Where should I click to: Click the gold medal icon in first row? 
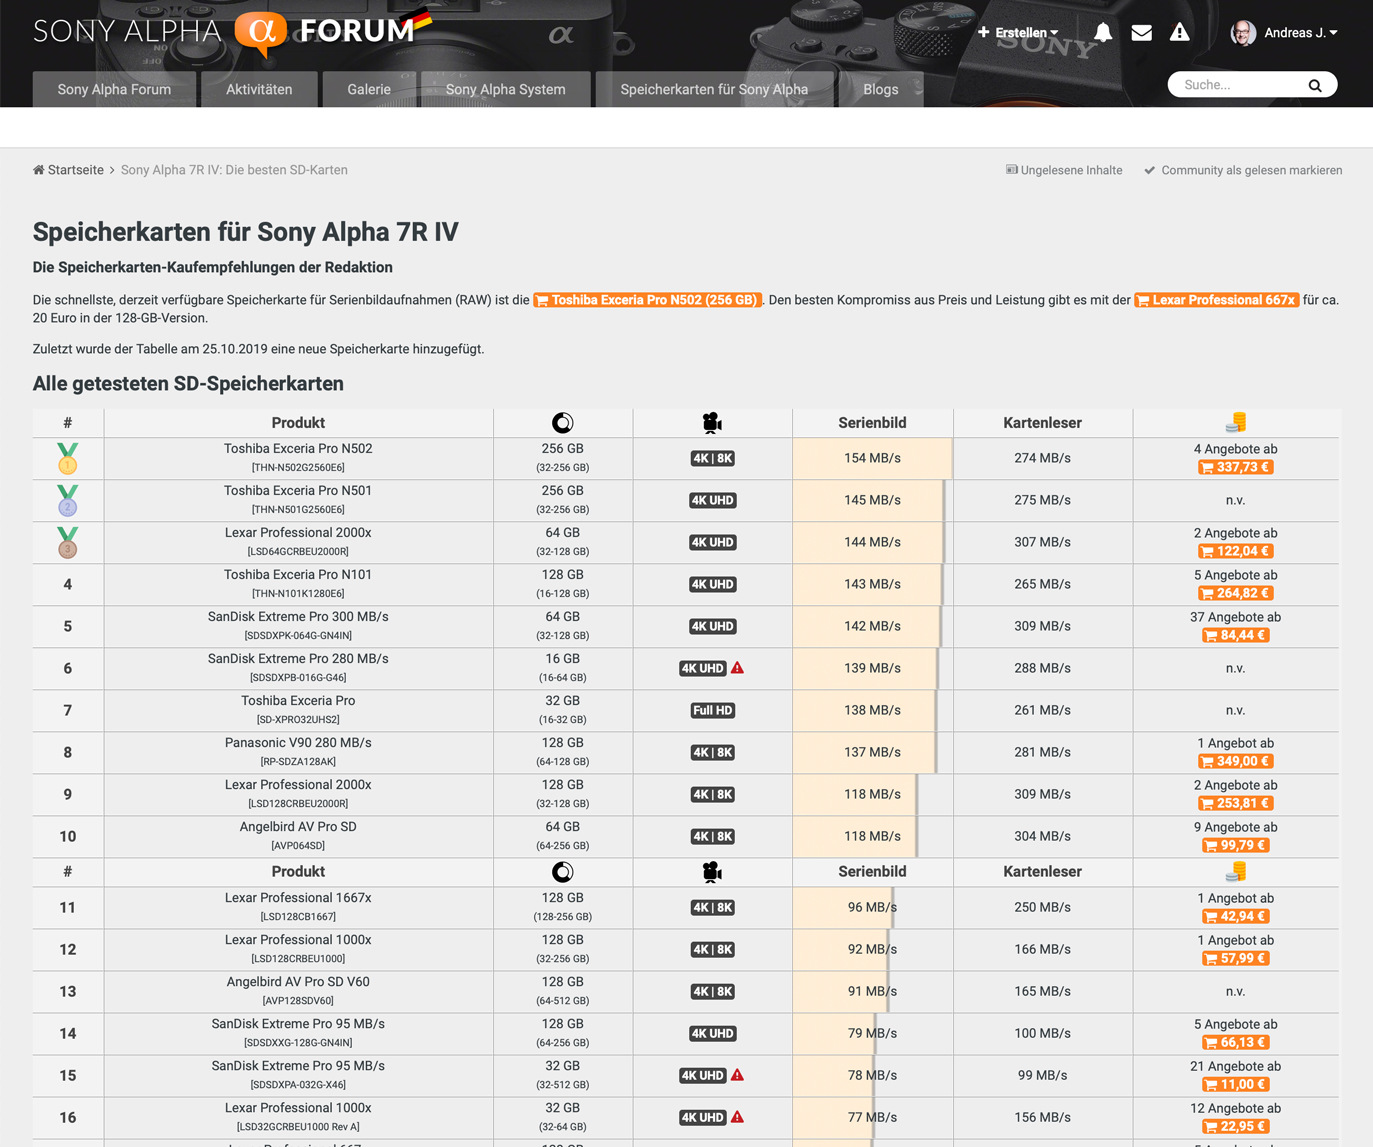point(68,458)
